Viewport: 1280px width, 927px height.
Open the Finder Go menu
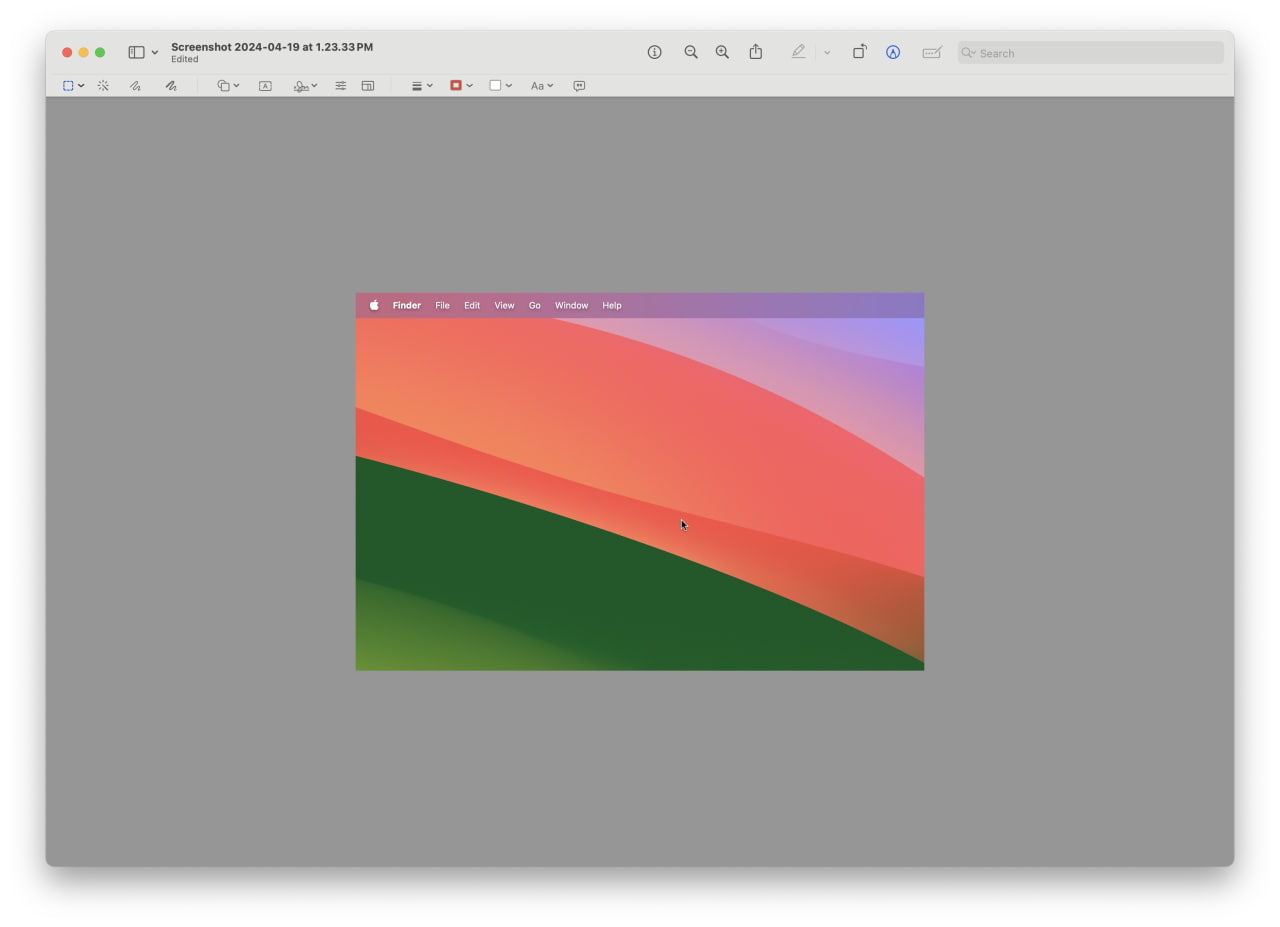534,305
